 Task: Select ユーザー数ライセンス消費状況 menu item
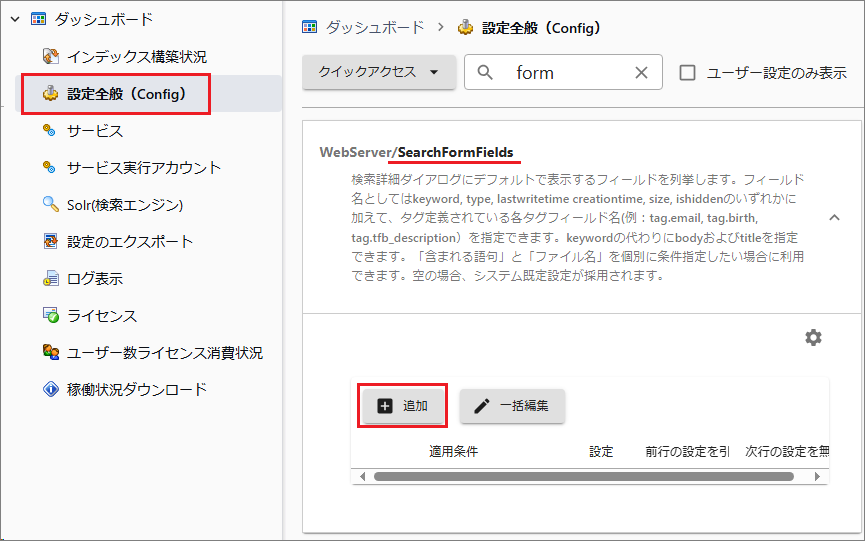165,353
